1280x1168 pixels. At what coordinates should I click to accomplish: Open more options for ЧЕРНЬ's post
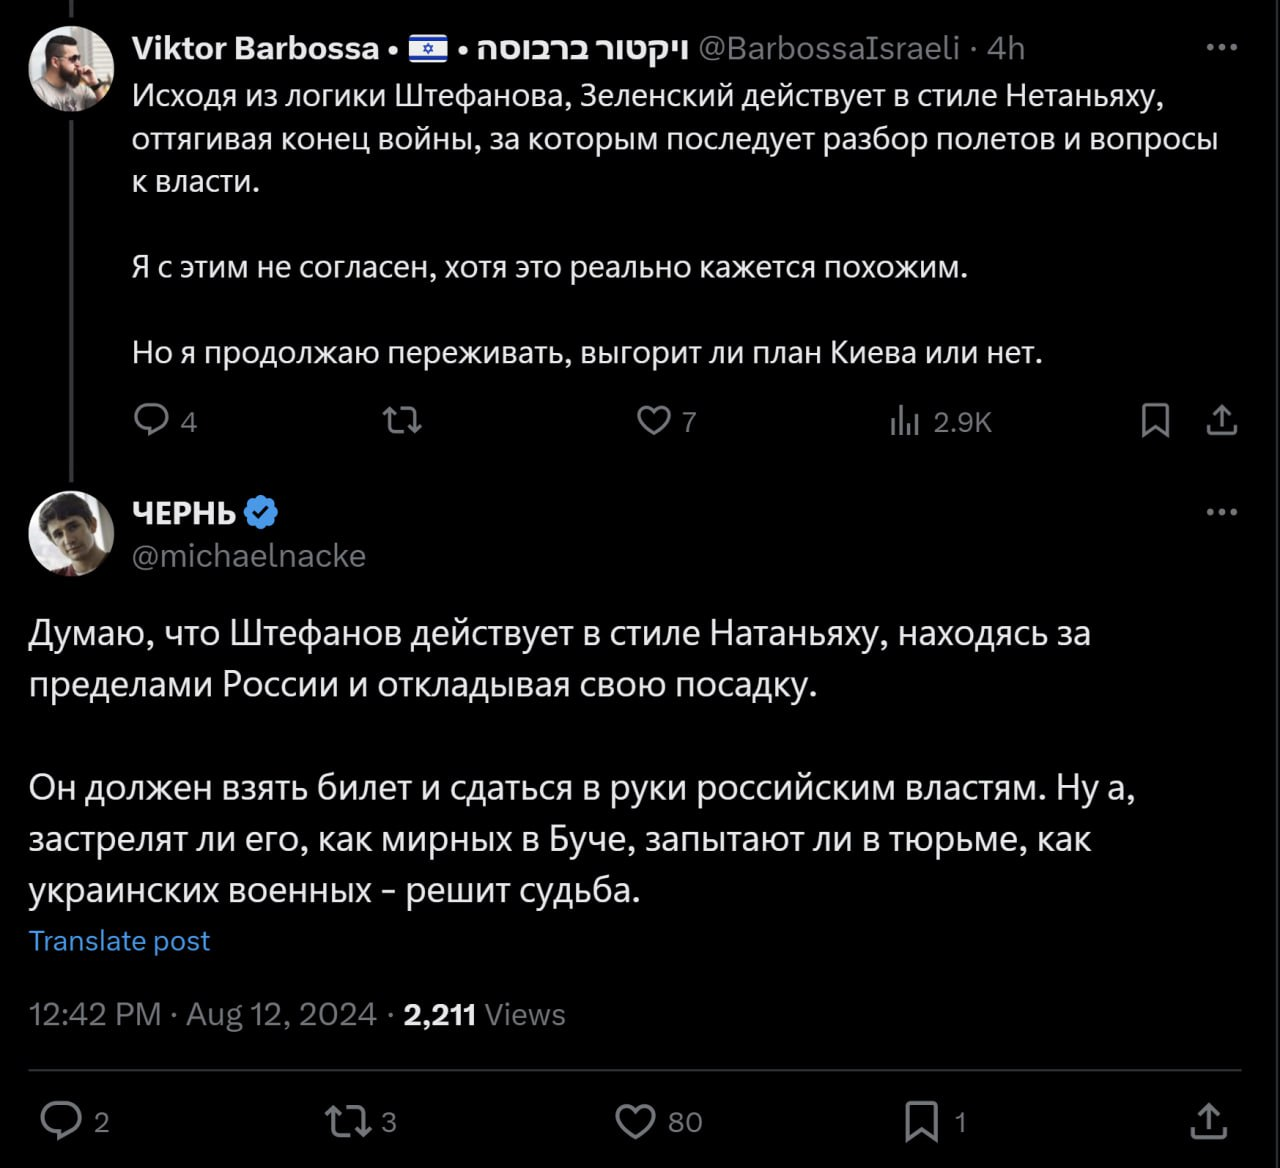(1222, 513)
